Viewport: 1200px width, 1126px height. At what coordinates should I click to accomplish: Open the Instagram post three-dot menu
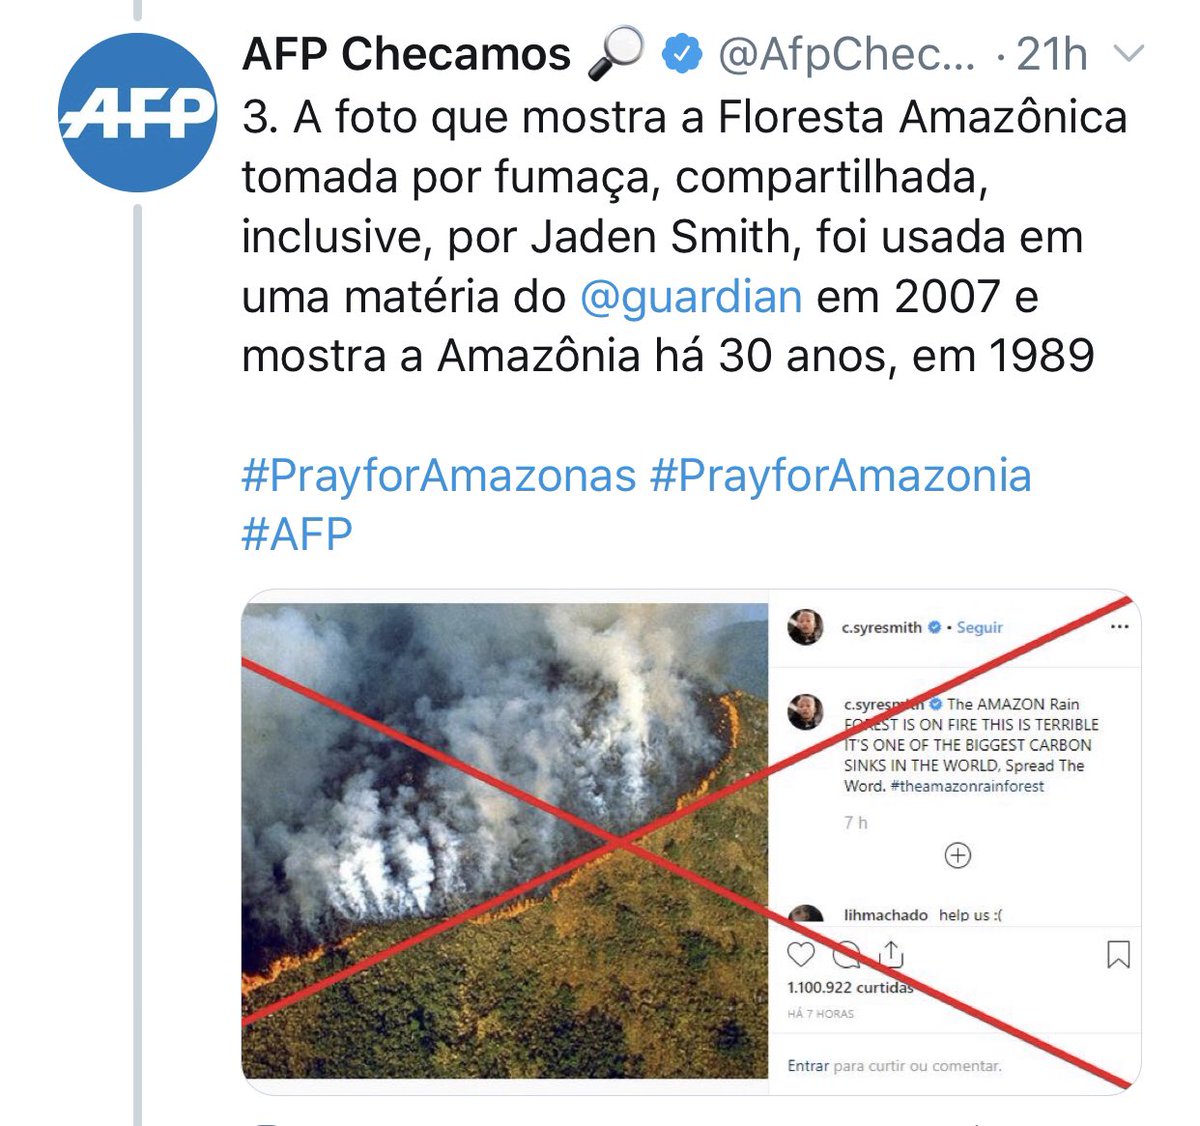[x=1119, y=627]
